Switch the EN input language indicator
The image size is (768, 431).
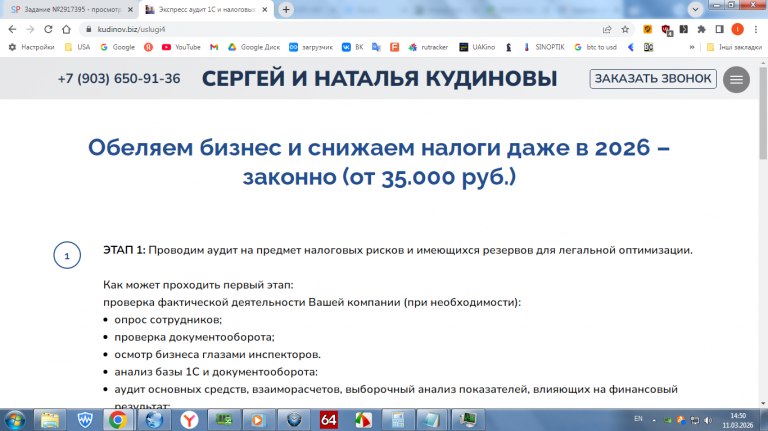coord(638,419)
